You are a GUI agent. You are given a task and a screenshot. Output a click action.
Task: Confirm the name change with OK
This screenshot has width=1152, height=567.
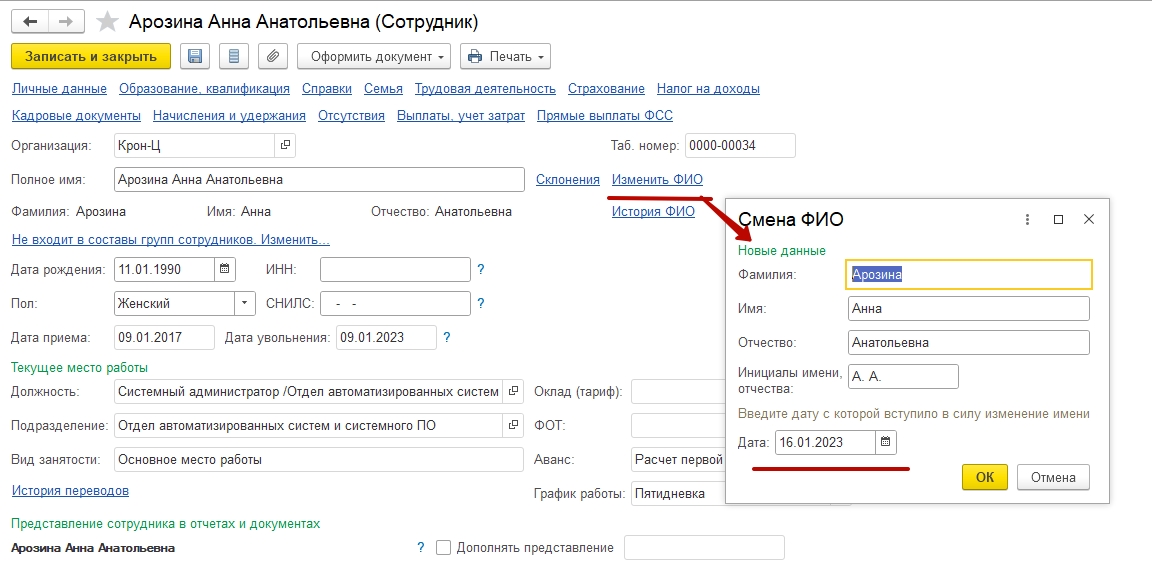pos(985,477)
